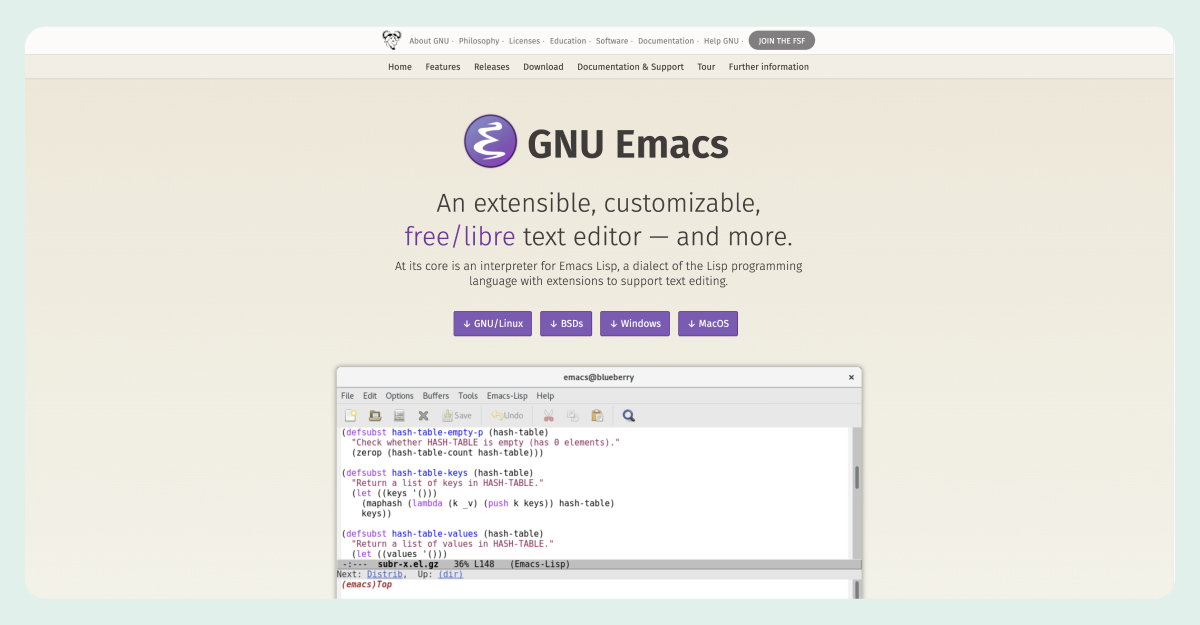The image size is (1200, 625).
Task: Open the Buffers menu
Action: pos(435,396)
